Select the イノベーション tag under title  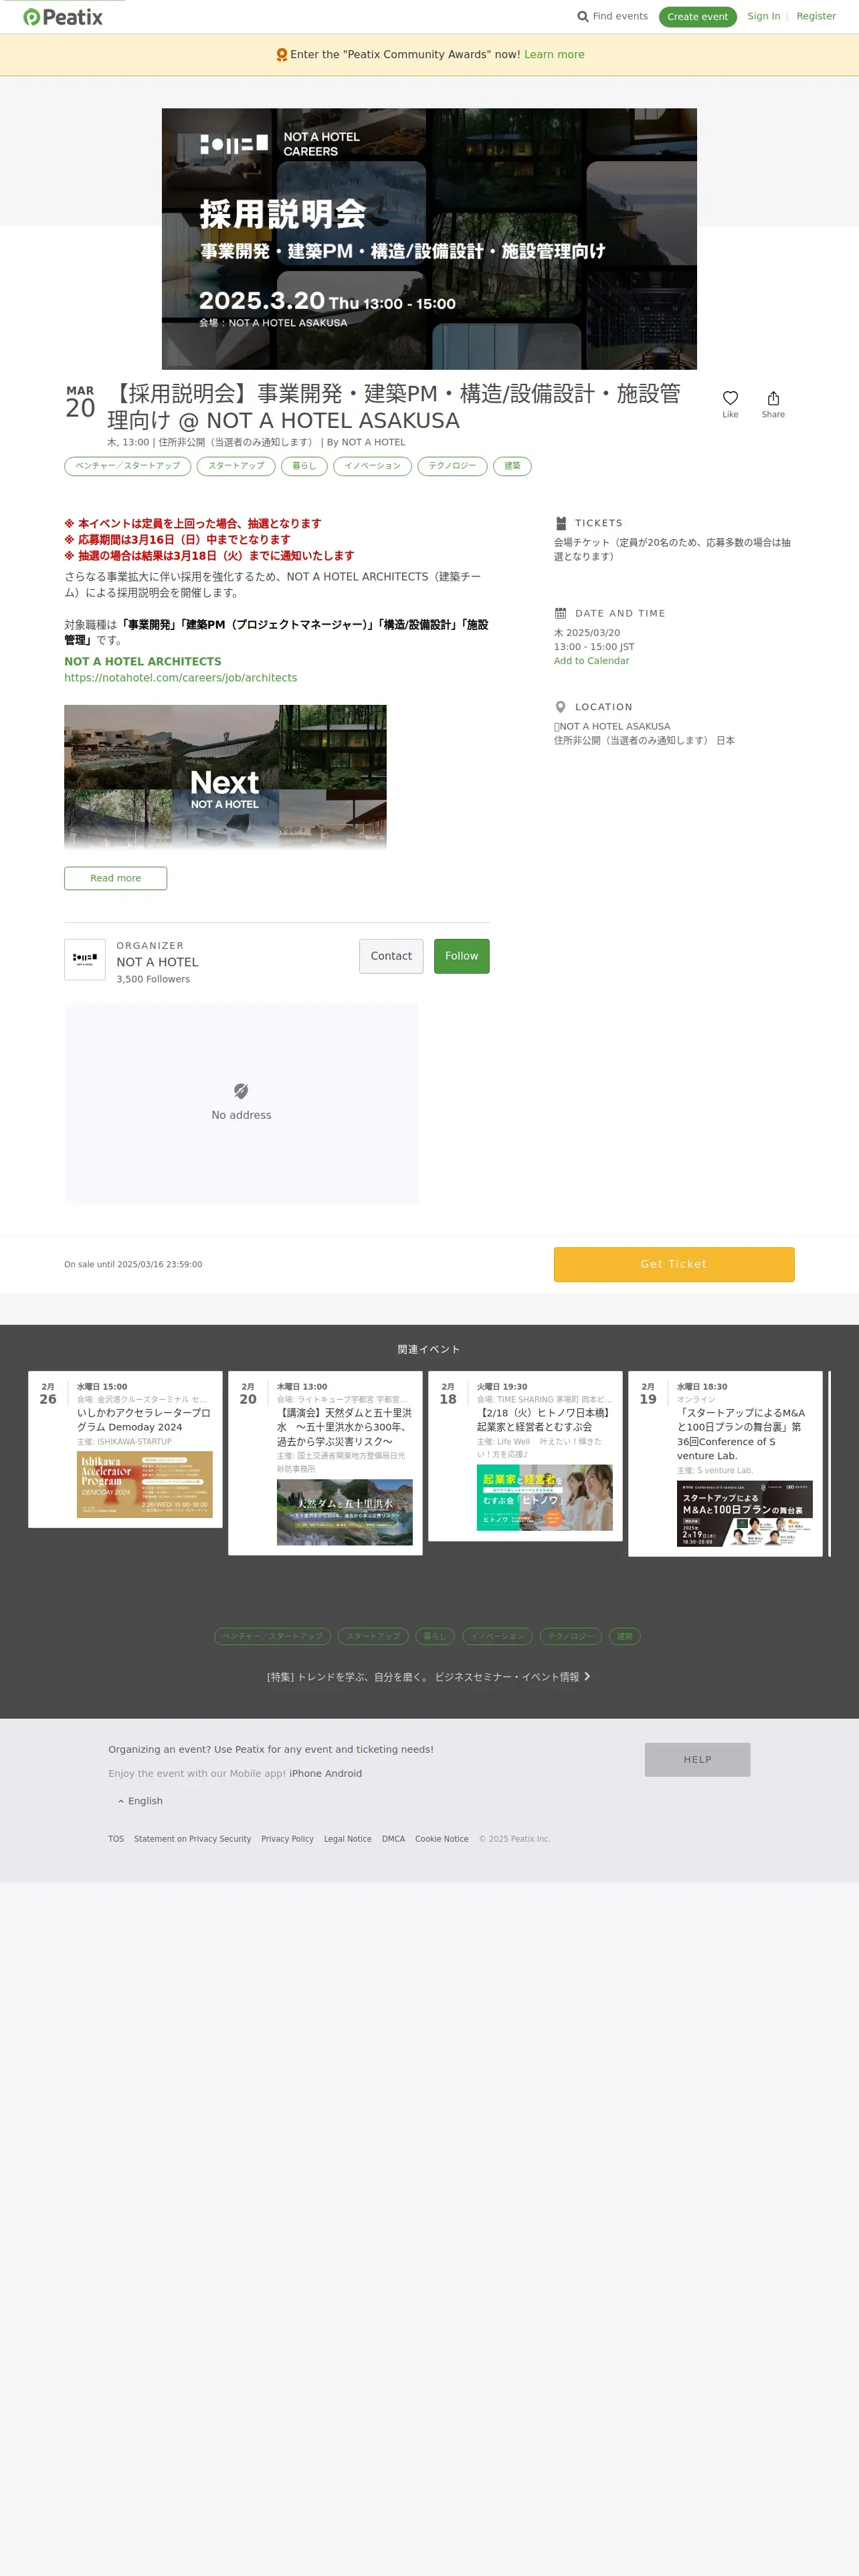(372, 466)
